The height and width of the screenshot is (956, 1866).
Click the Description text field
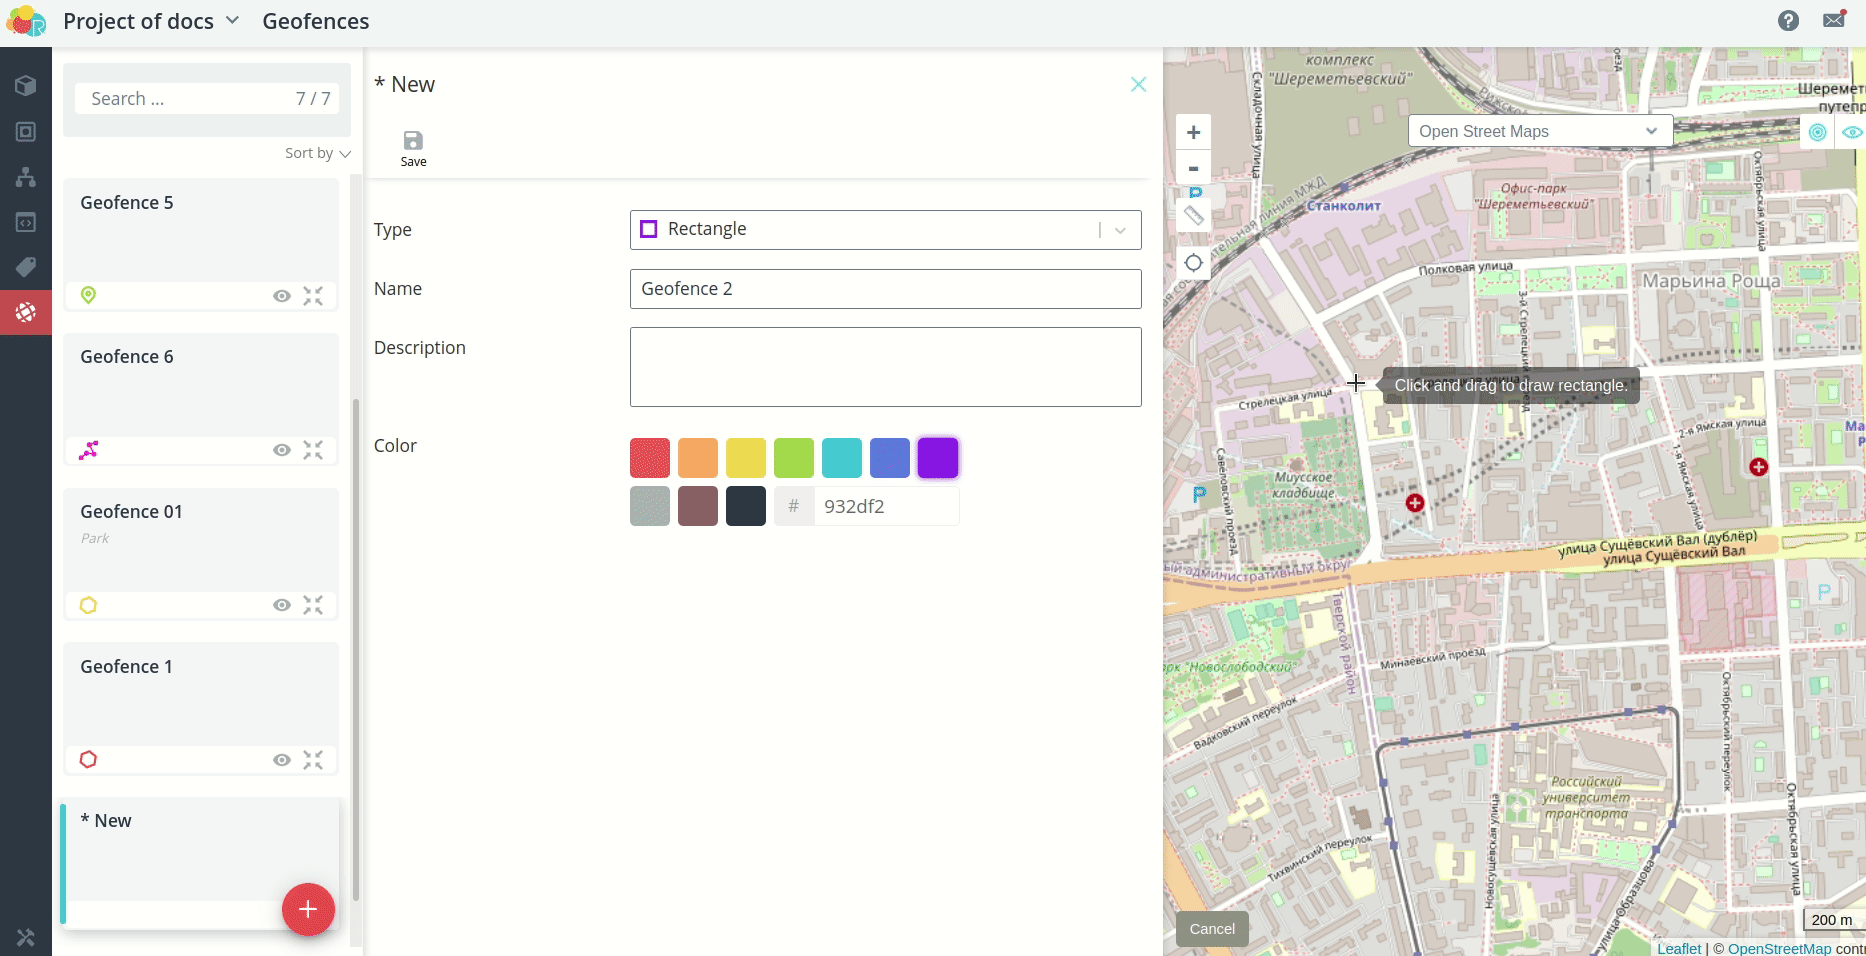click(885, 367)
